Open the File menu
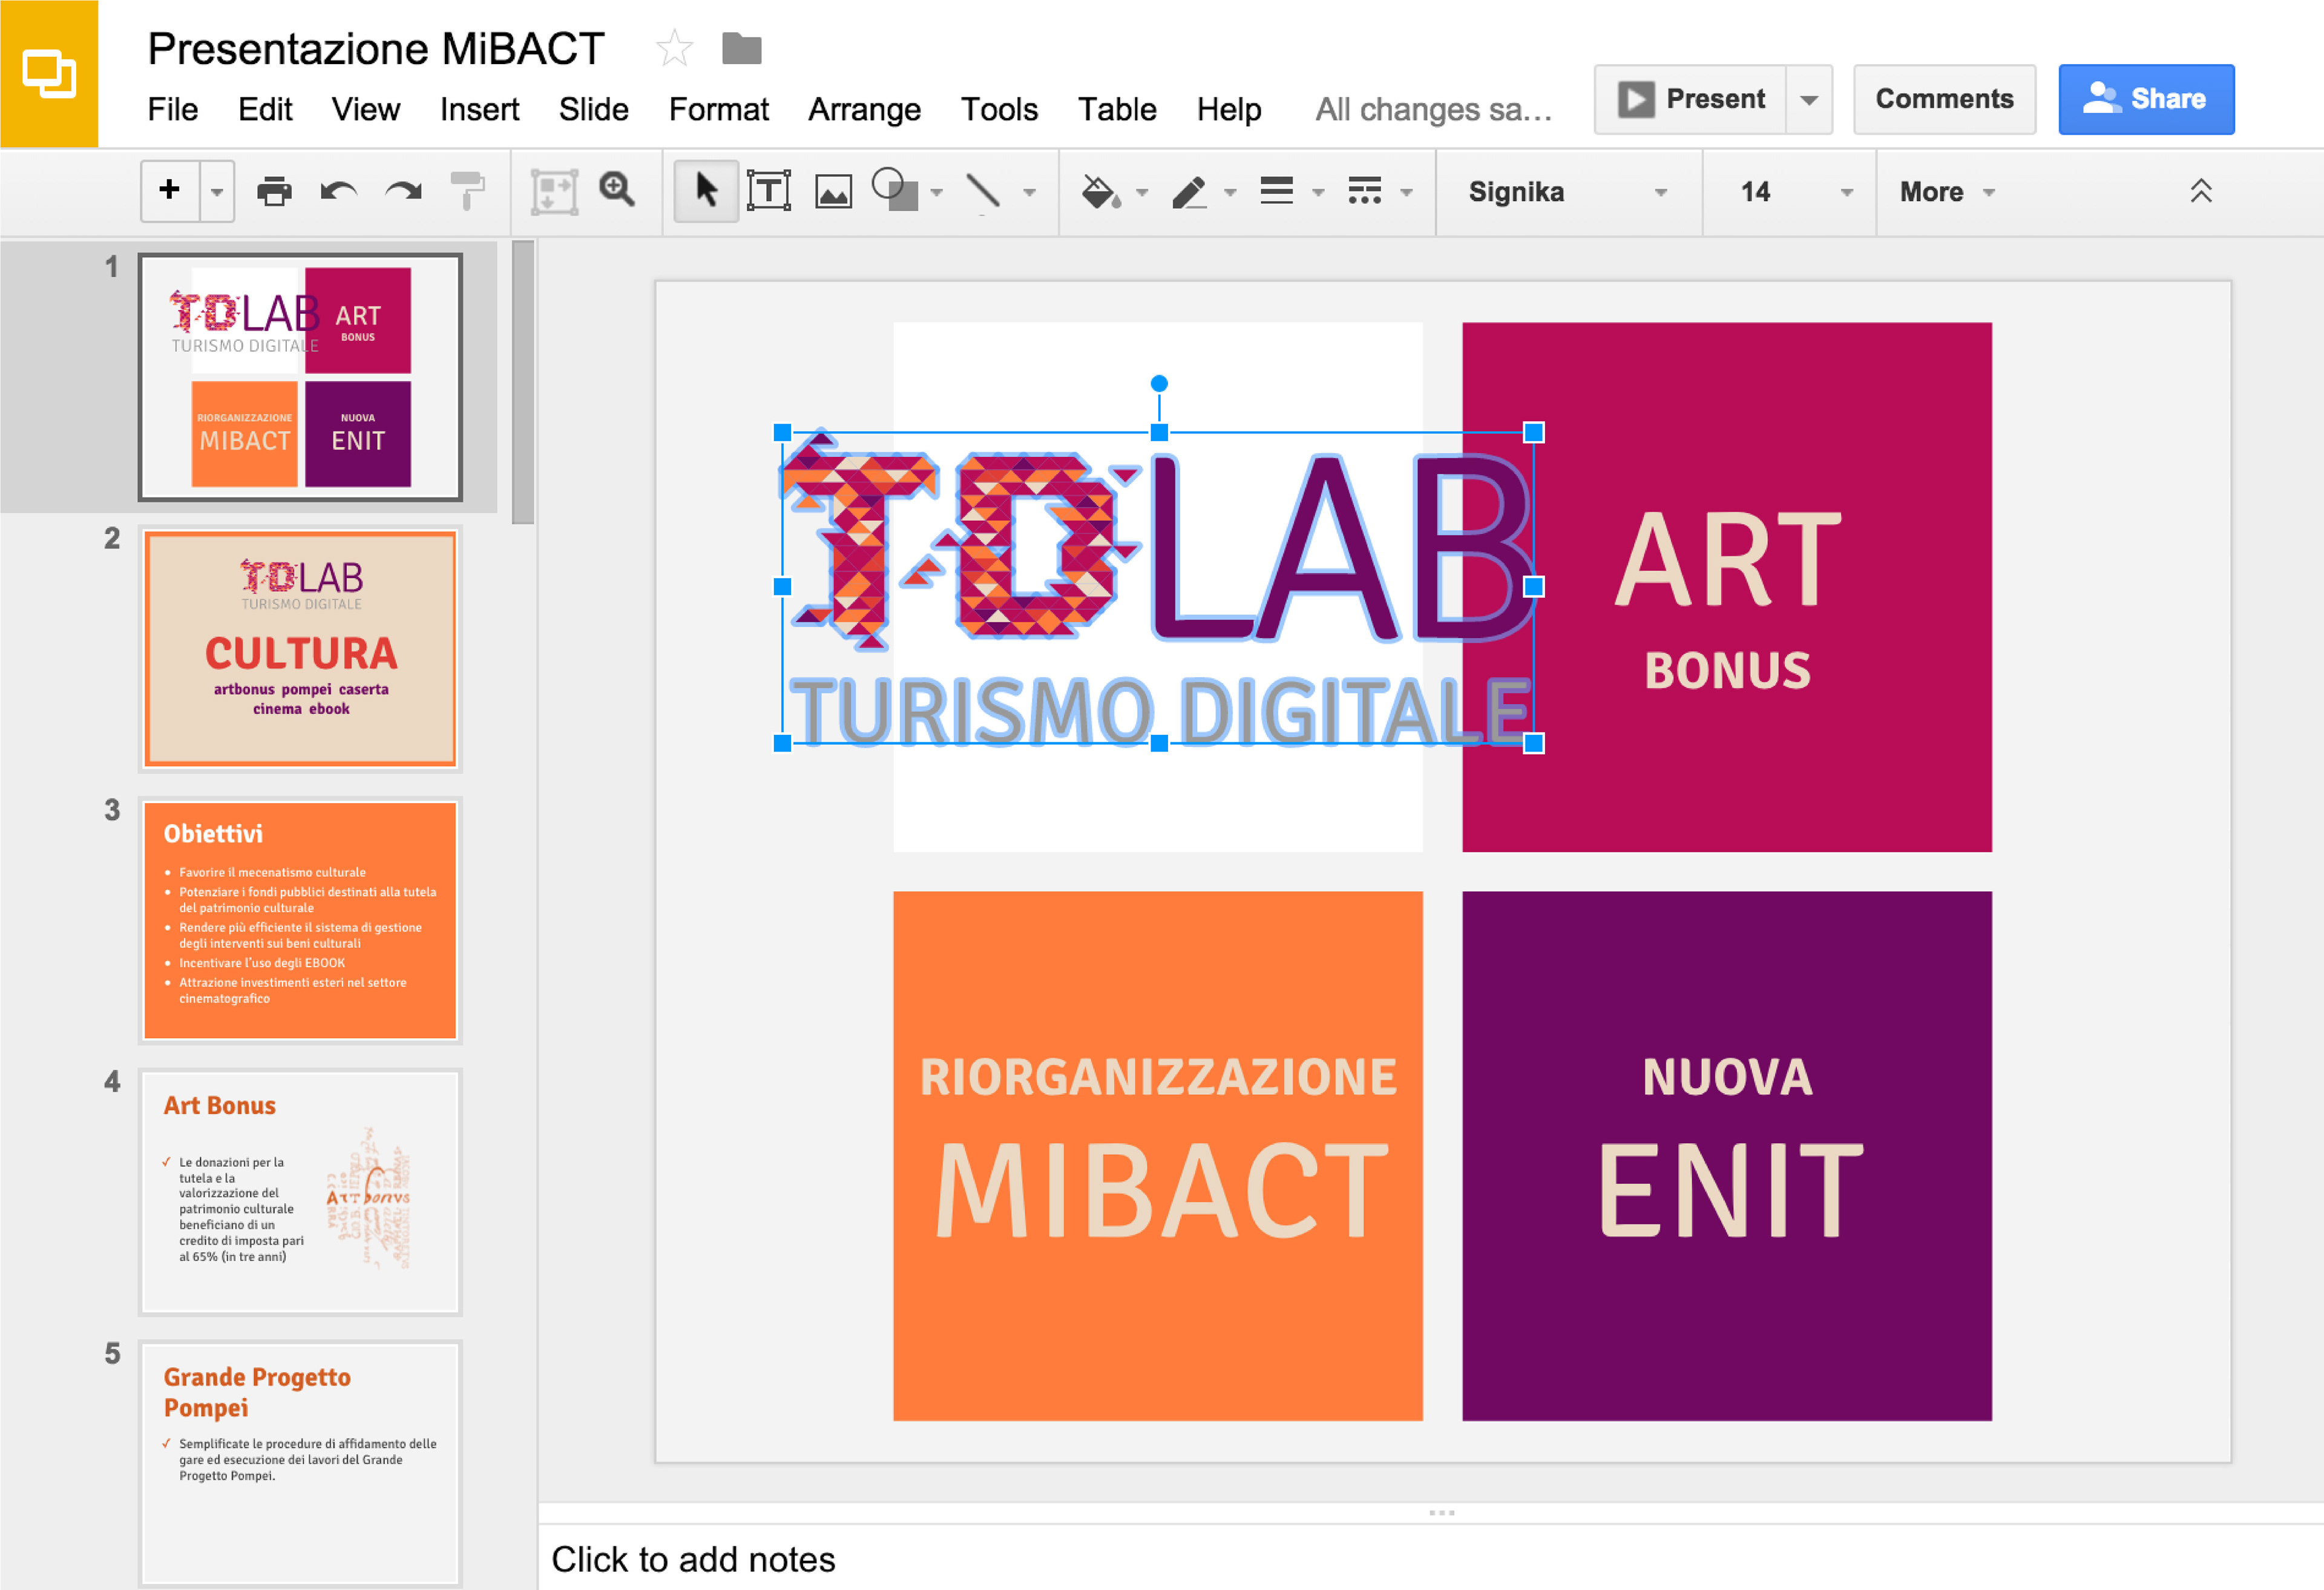2324x1590 pixels. point(173,109)
